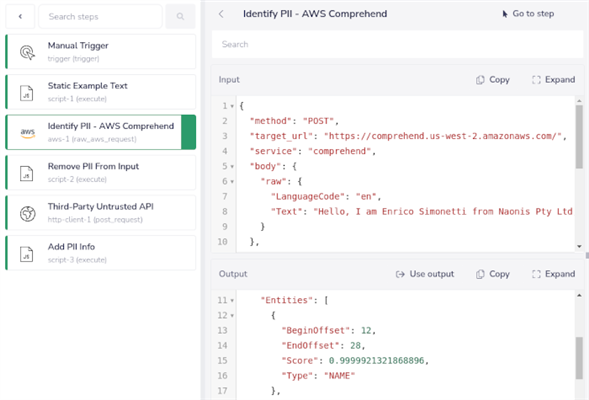Copy the Output JSON
This screenshot has width=589, height=400.
tap(493, 274)
